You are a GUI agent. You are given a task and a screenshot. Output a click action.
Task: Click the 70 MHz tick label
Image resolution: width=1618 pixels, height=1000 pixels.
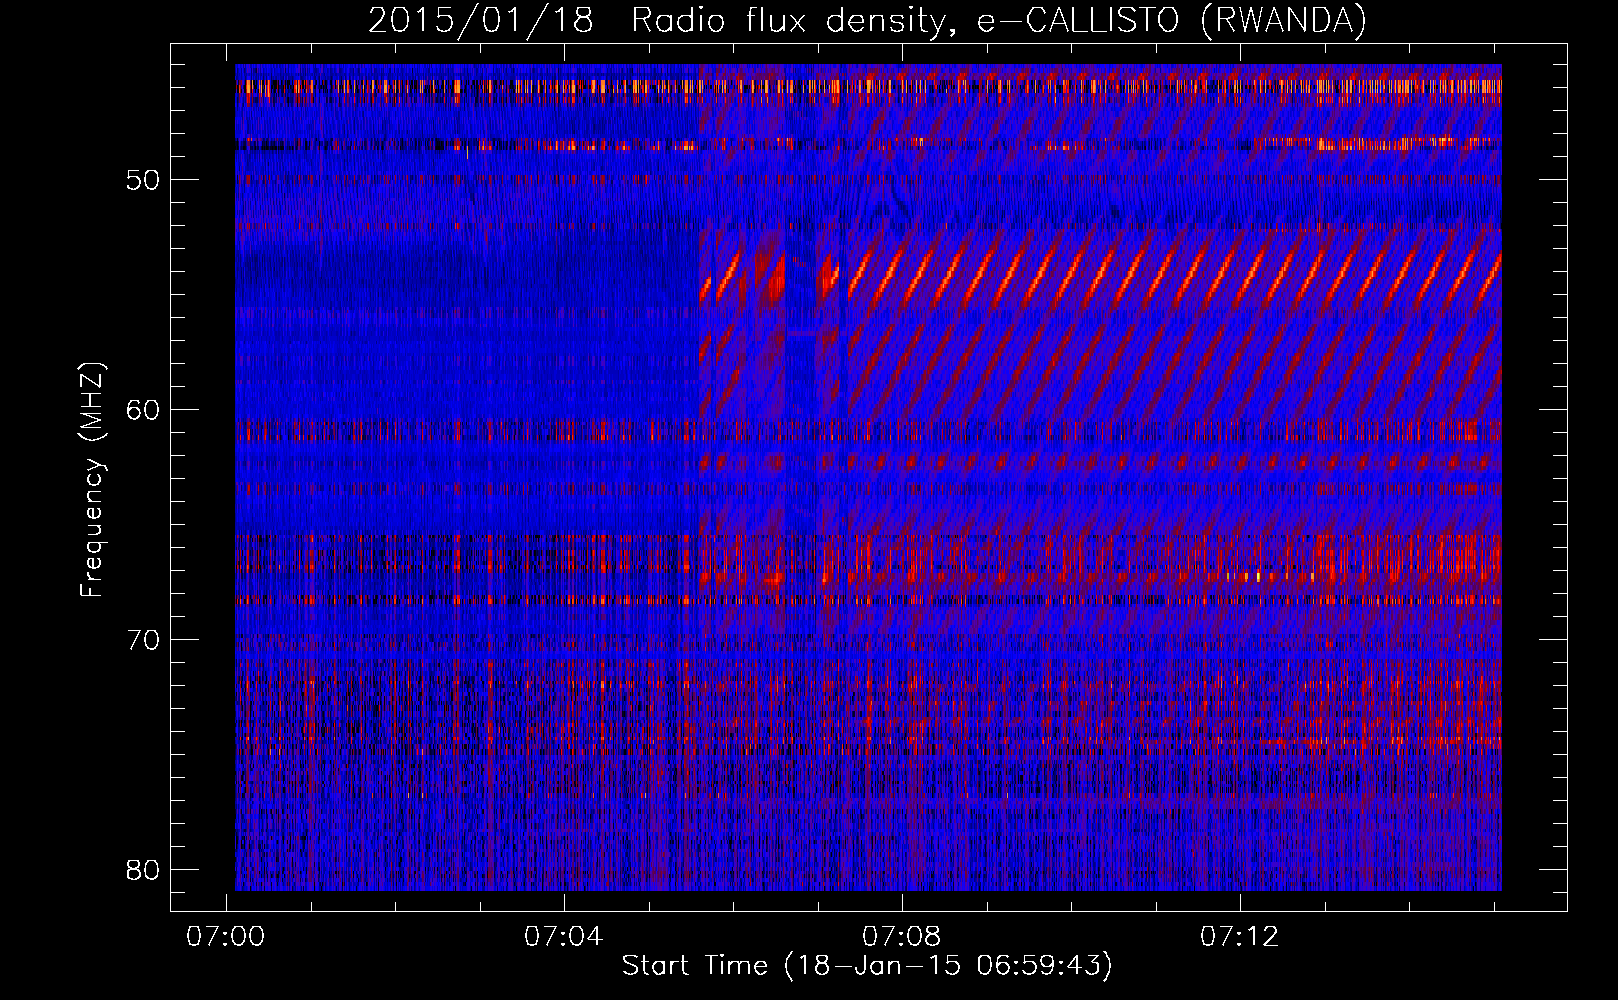tap(144, 640)
